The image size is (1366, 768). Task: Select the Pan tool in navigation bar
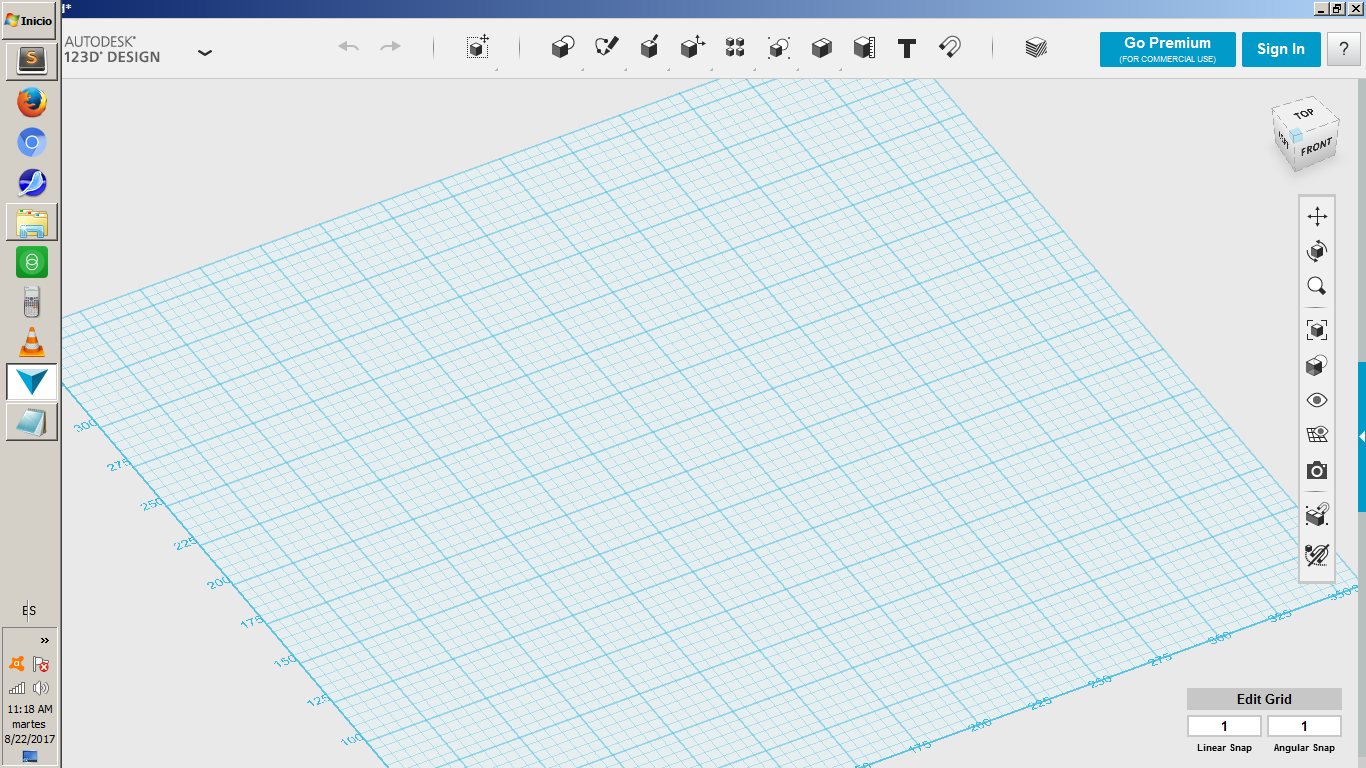[1317, 216]
